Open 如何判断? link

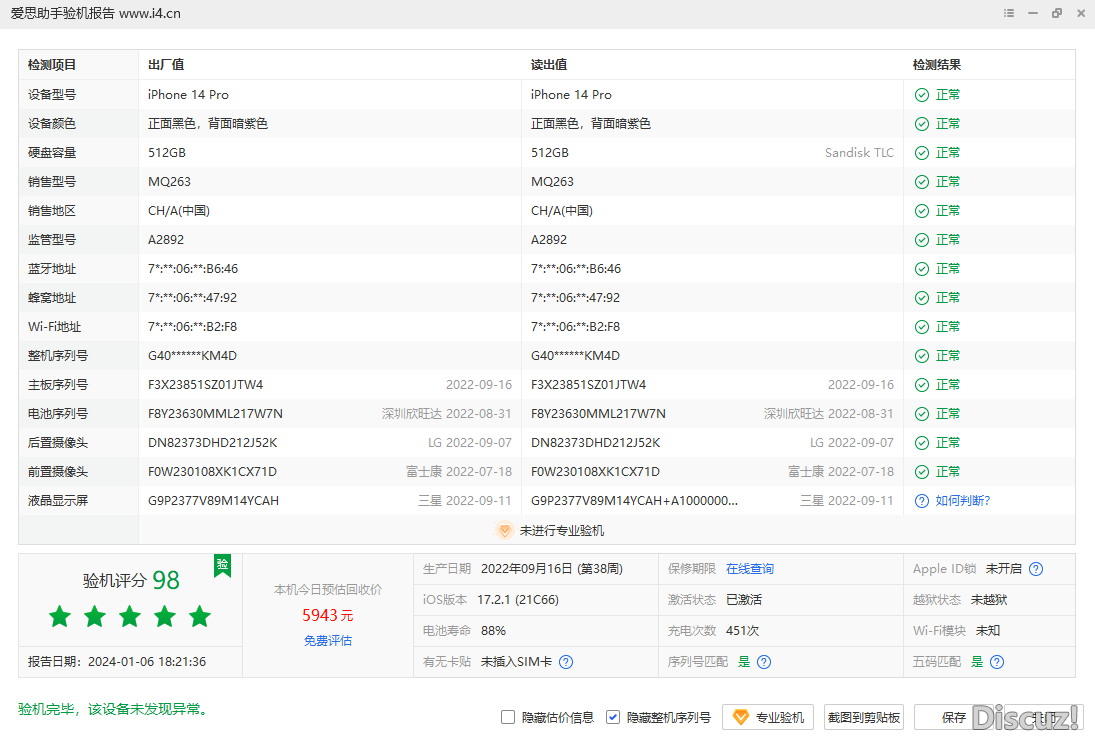click(x=962, y=500)
